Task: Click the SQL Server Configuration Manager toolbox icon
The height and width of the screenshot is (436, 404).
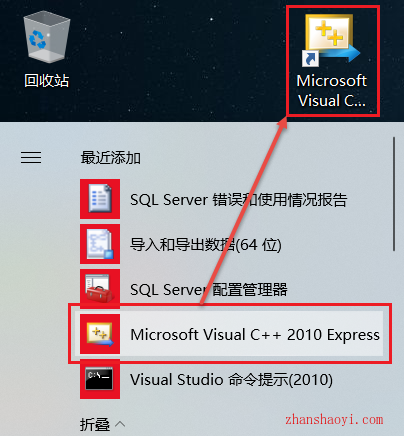Action: 100,289
